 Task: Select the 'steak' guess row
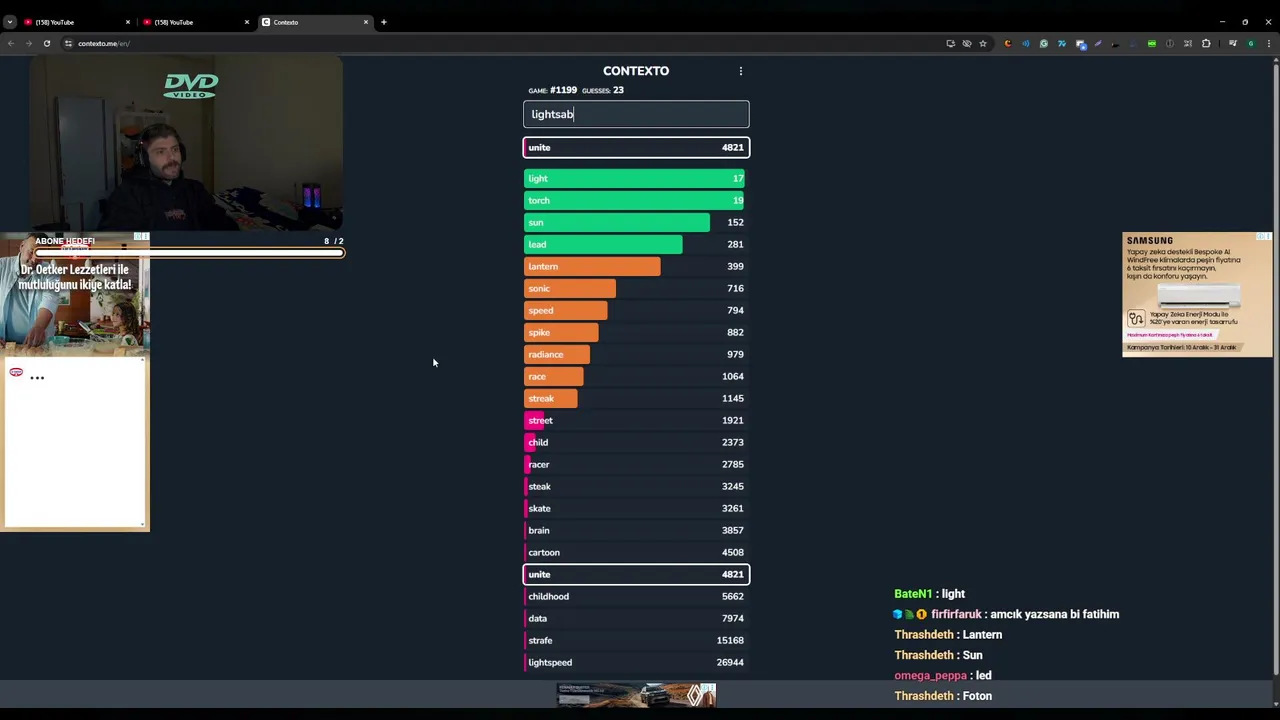point(636,486)
